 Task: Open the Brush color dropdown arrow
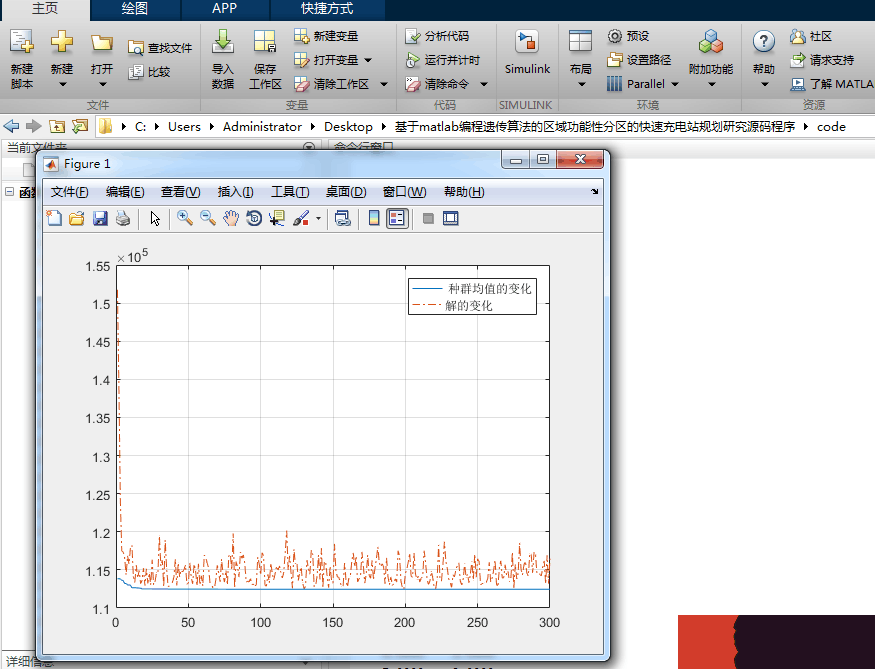click(318, 218)
